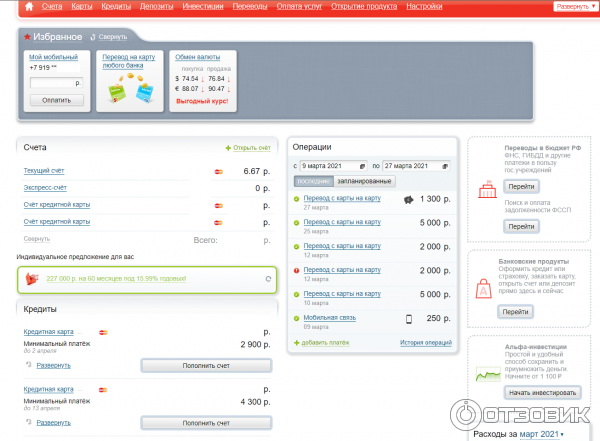This screenshot has width=600, height=441.
Task: Click the mobile payment amount input field
Action: coord(54,84)
